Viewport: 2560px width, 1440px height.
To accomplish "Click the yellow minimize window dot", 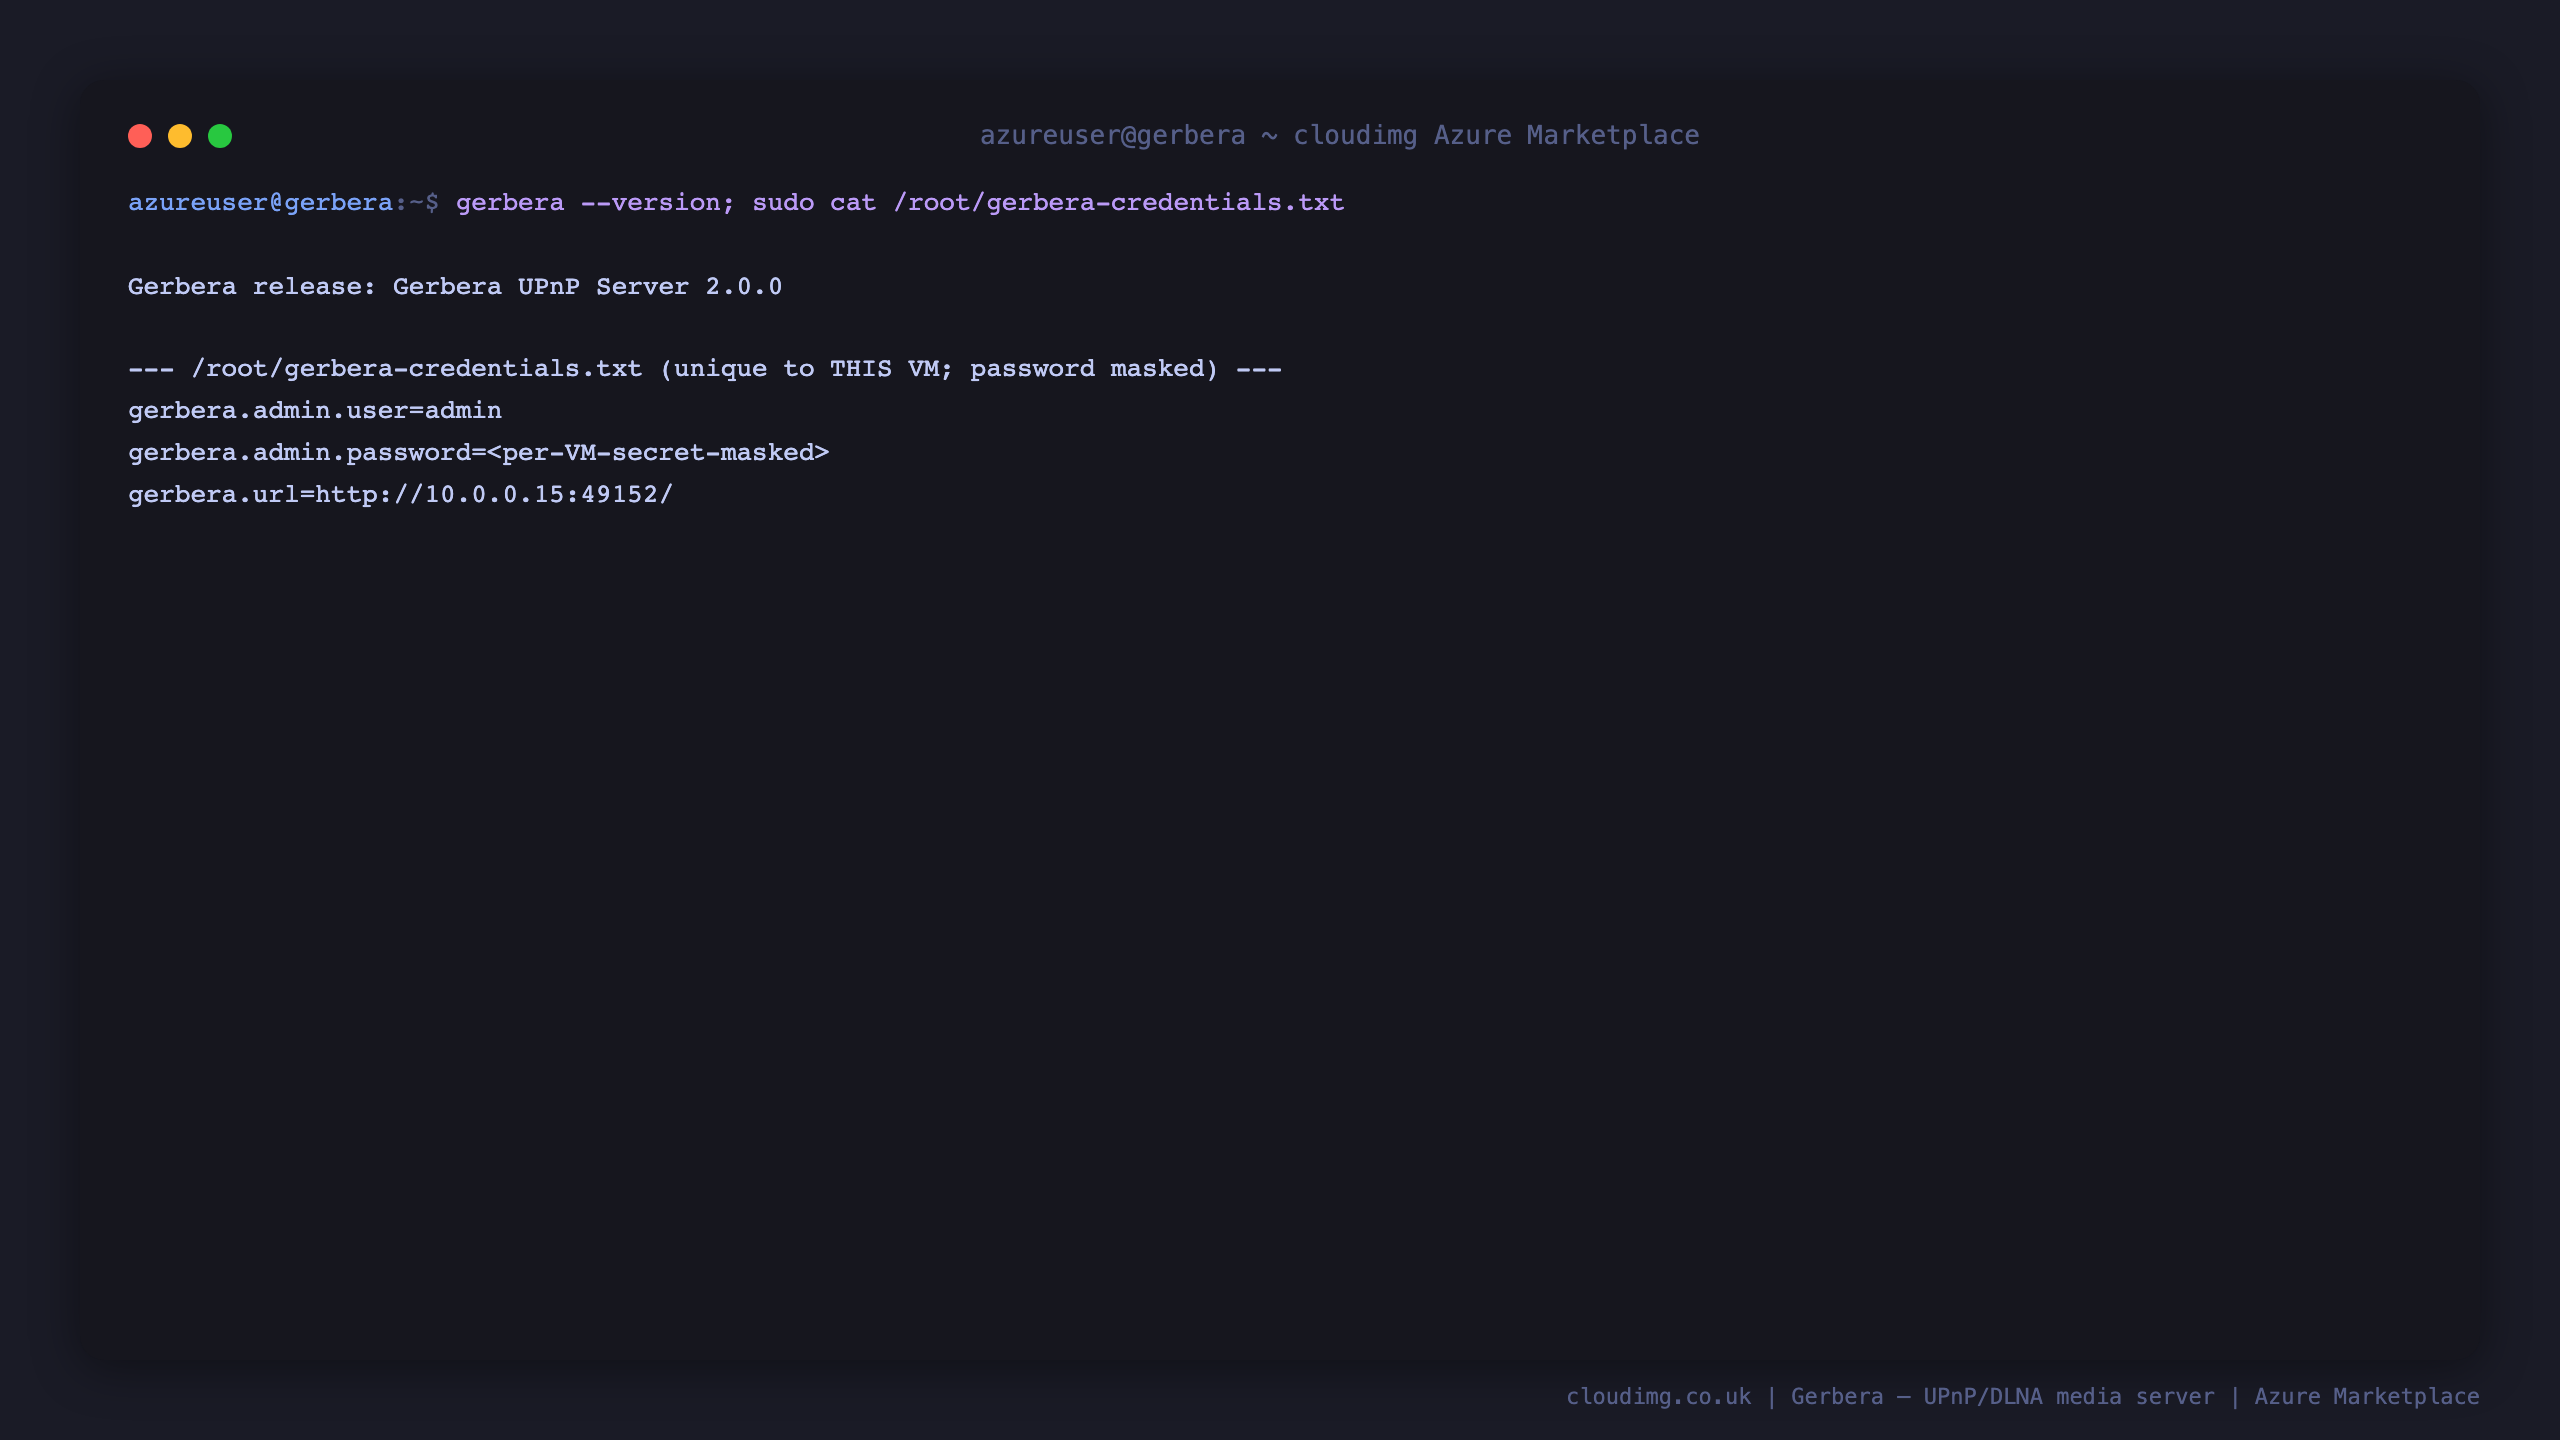I will (180, 136).
